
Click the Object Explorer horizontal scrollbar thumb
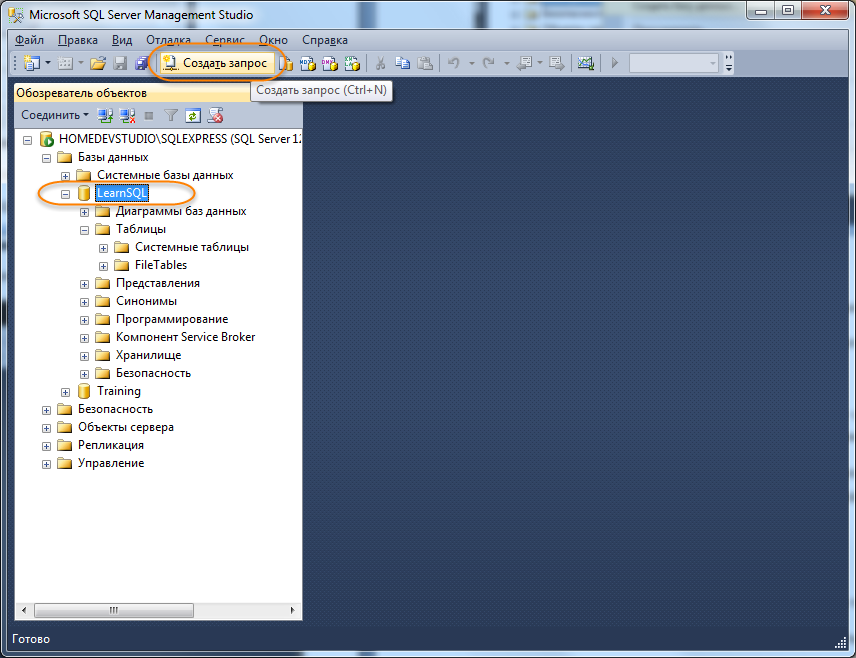coord(114,610)
